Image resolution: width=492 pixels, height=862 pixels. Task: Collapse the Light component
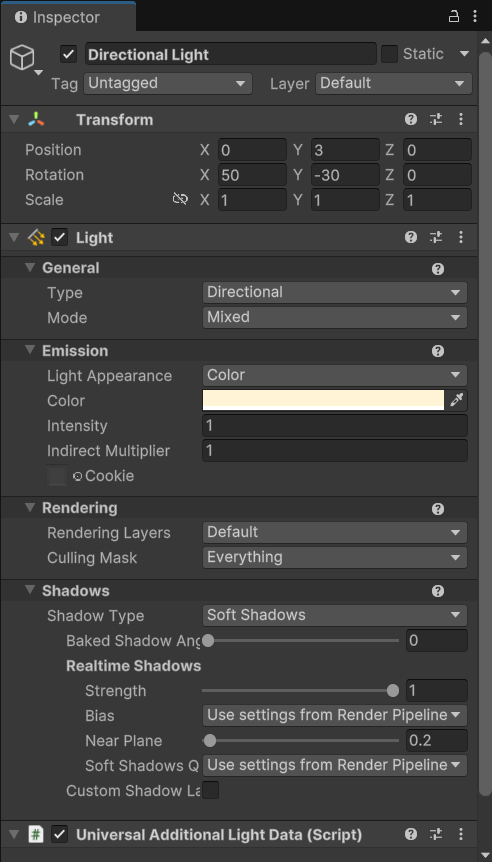coord(14,237)
